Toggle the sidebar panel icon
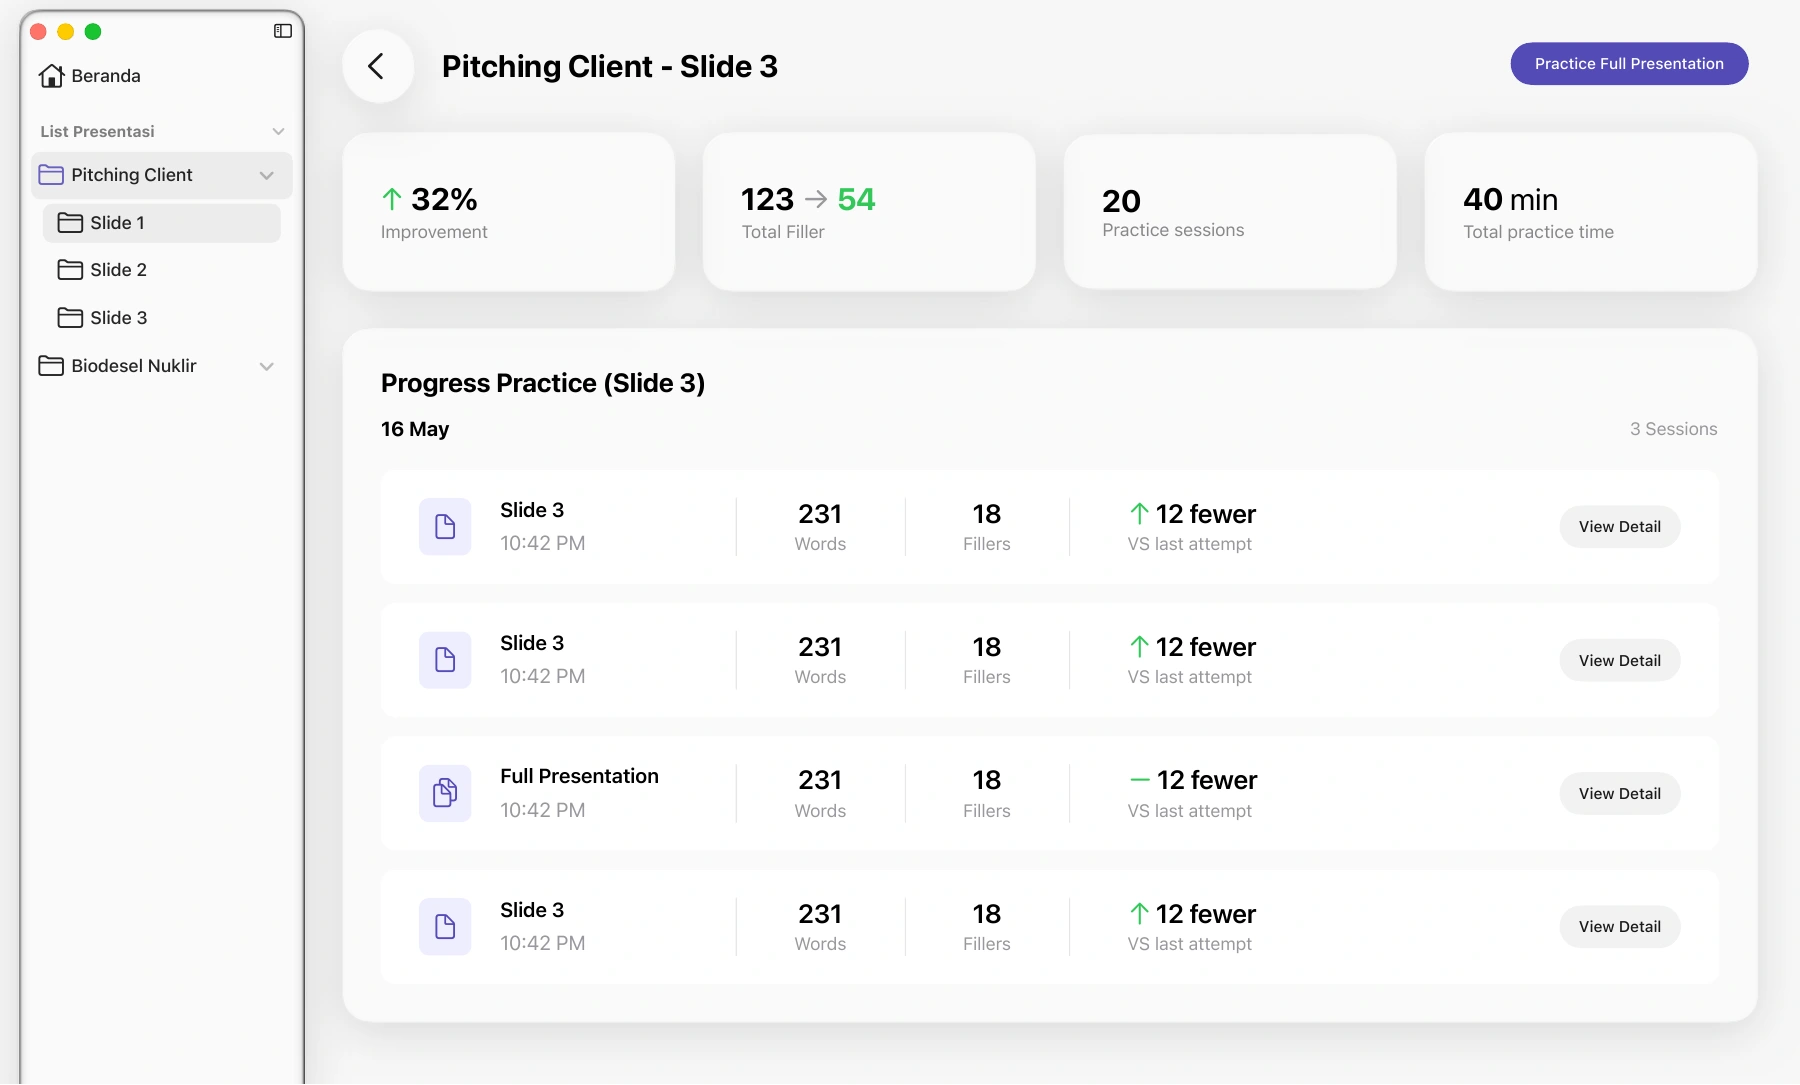This screenshot has width=1800, height=1085. (x=283, y=31)
